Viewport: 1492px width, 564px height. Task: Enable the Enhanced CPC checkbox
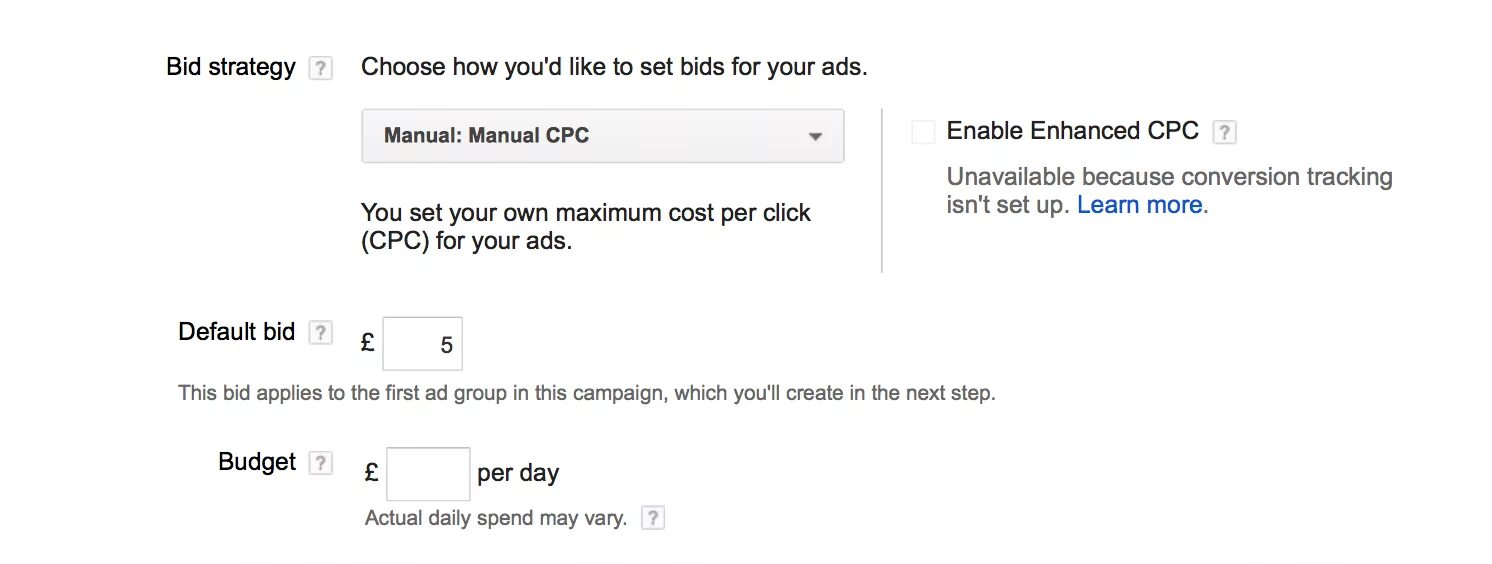[x=923, y=132]
